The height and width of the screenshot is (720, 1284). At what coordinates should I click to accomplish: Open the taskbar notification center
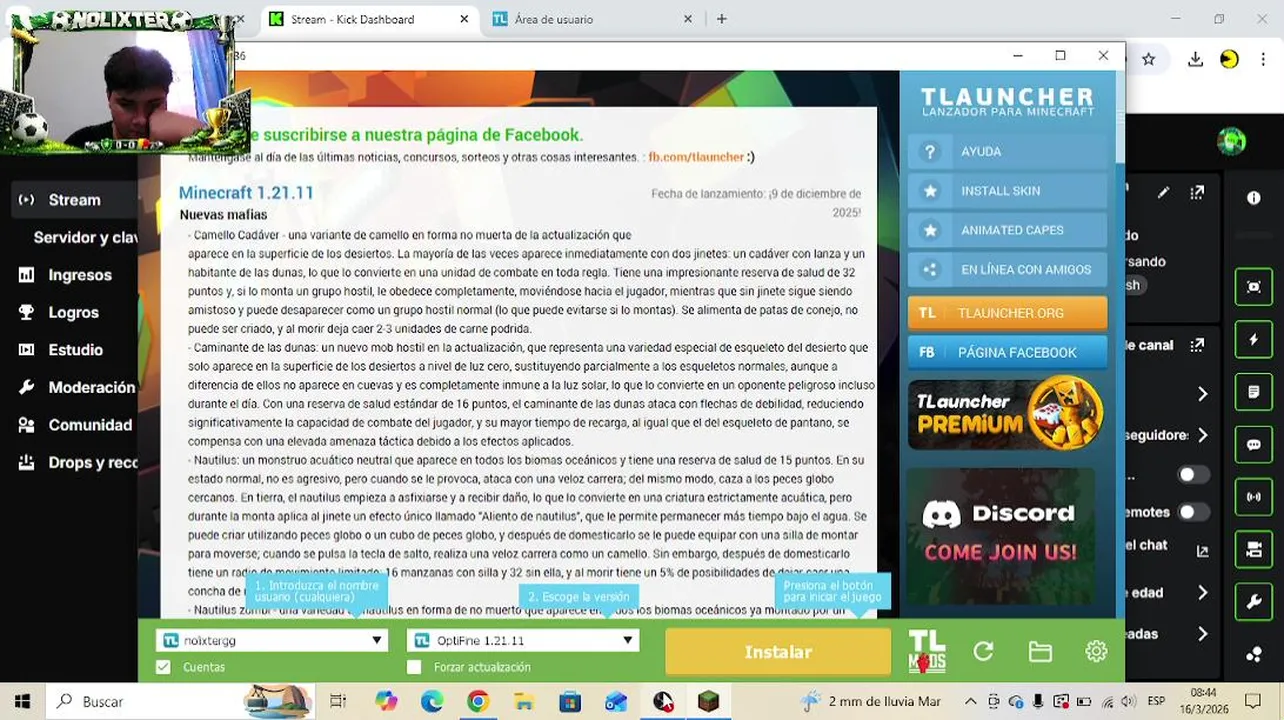click(1253, 702)
